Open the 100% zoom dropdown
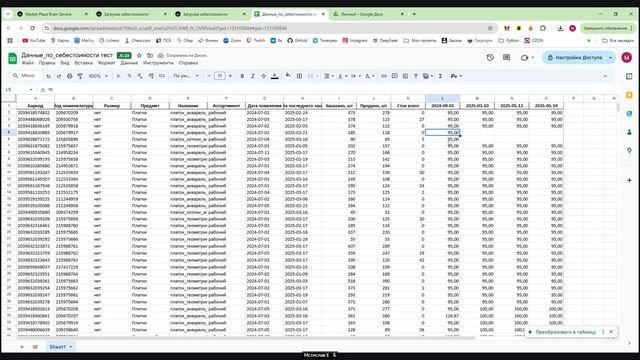640x360 pixels. [98, 76]
